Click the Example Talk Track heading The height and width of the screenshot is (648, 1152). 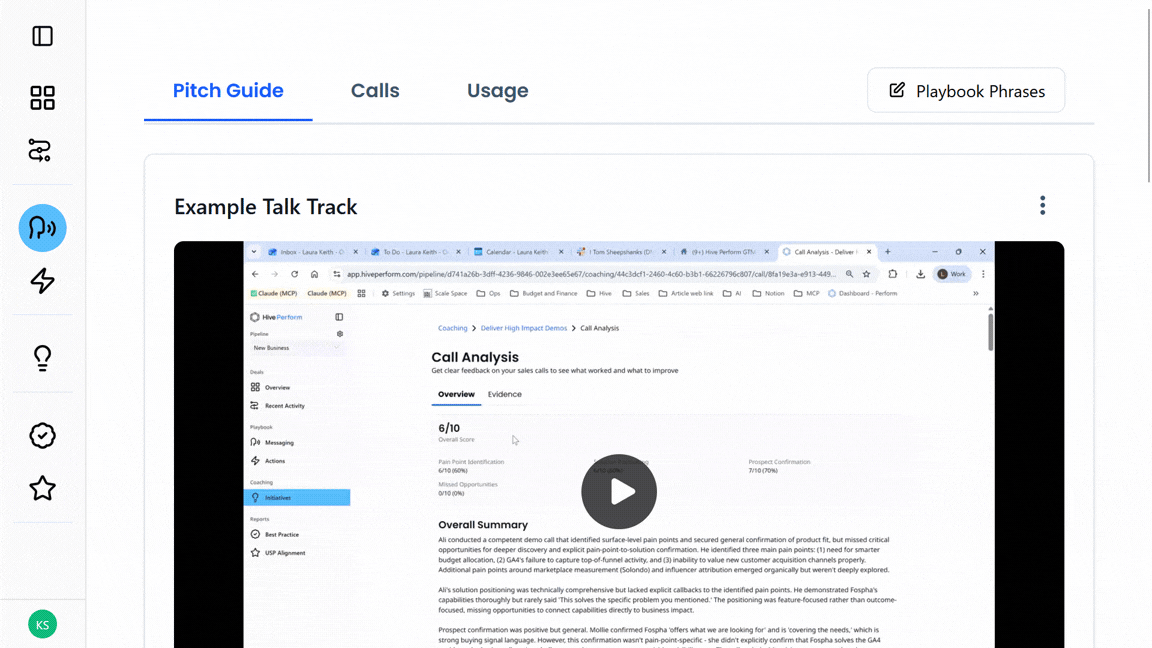[x=265, y=207]
